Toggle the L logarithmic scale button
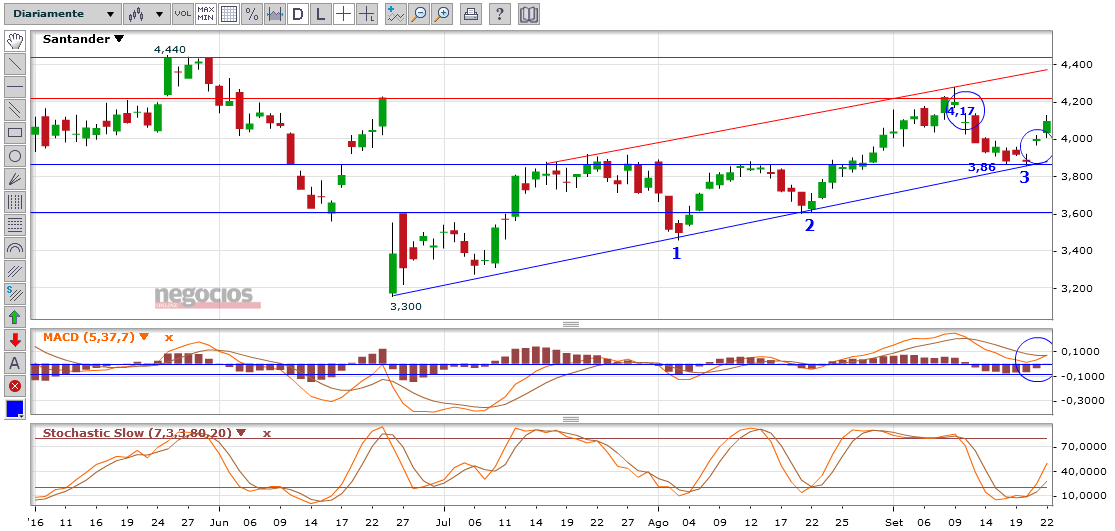 321,14
